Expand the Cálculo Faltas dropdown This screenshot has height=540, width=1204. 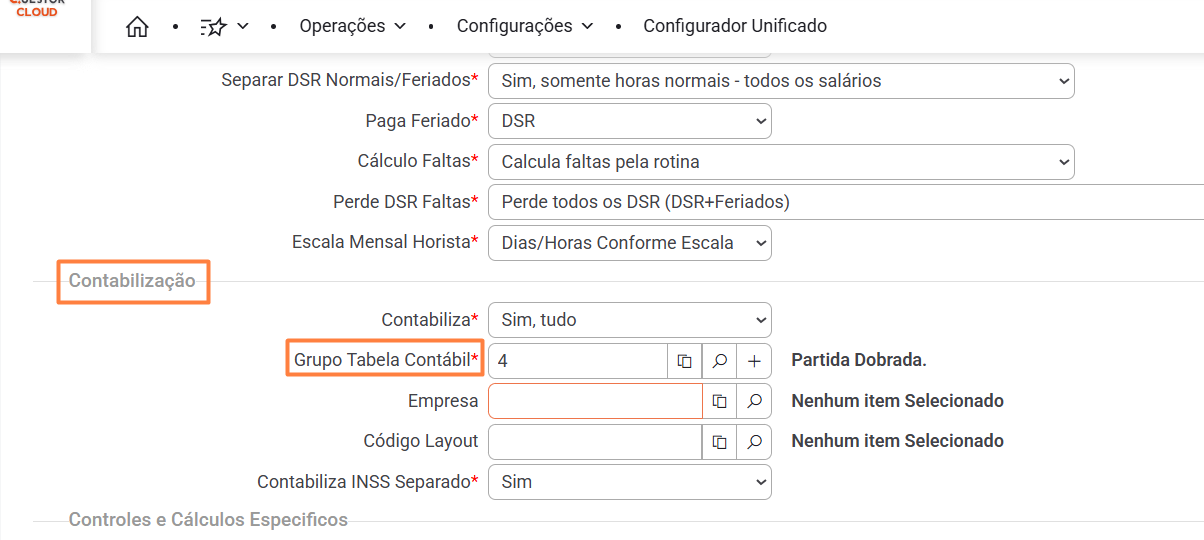pyautogui.click(x=780, y=161)
